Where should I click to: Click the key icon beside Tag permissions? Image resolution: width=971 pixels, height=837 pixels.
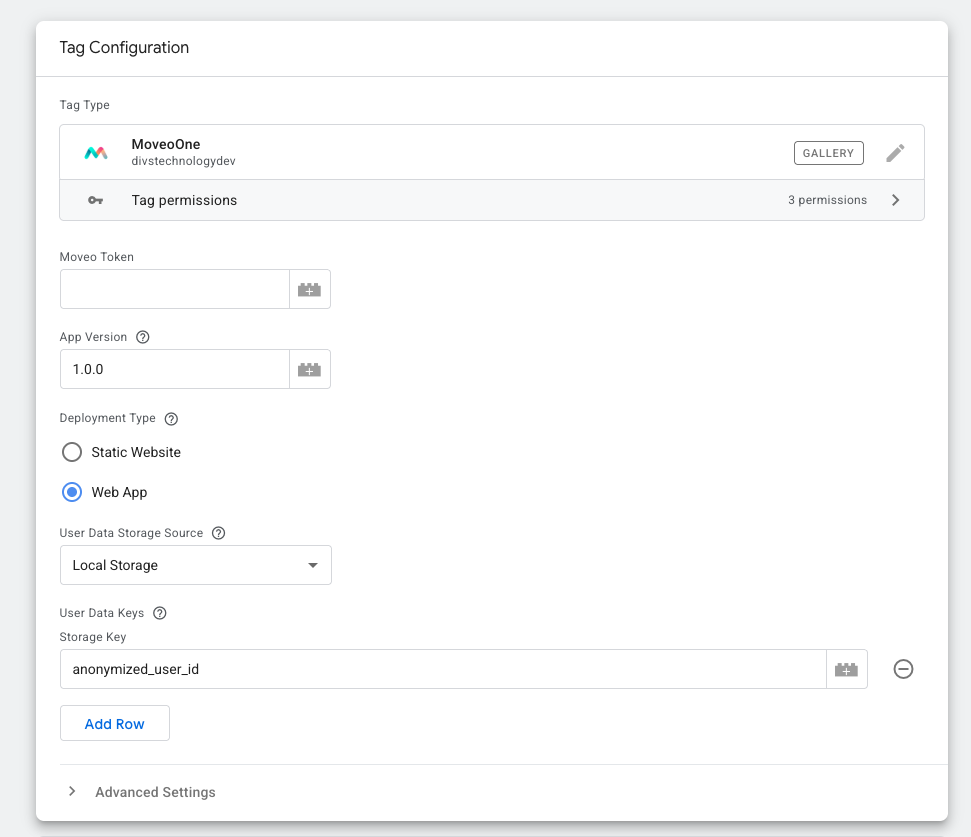point(95,200)
